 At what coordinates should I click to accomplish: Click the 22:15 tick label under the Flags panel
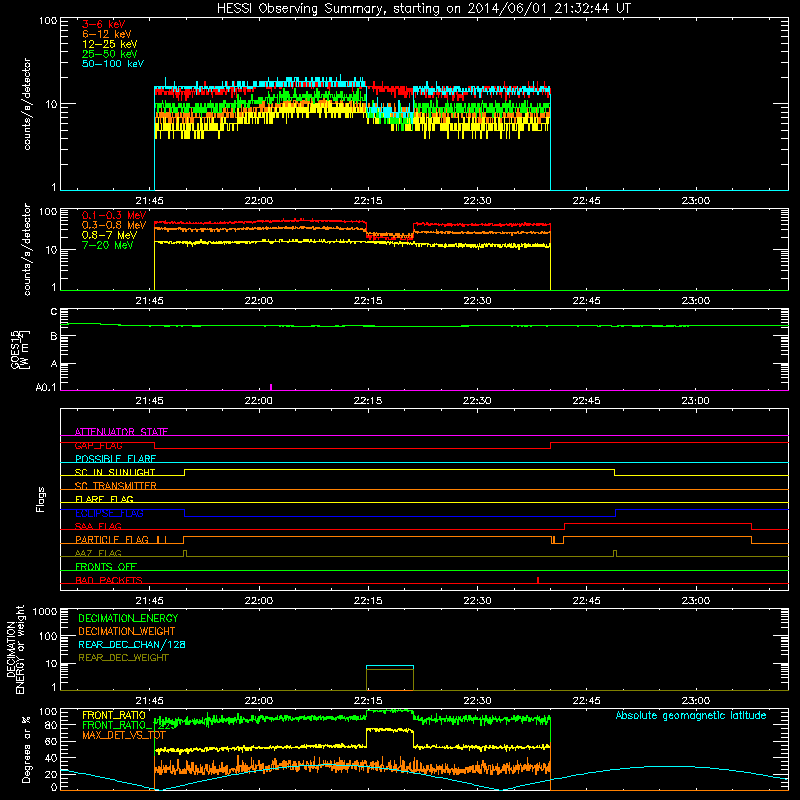tap(368, 601)
